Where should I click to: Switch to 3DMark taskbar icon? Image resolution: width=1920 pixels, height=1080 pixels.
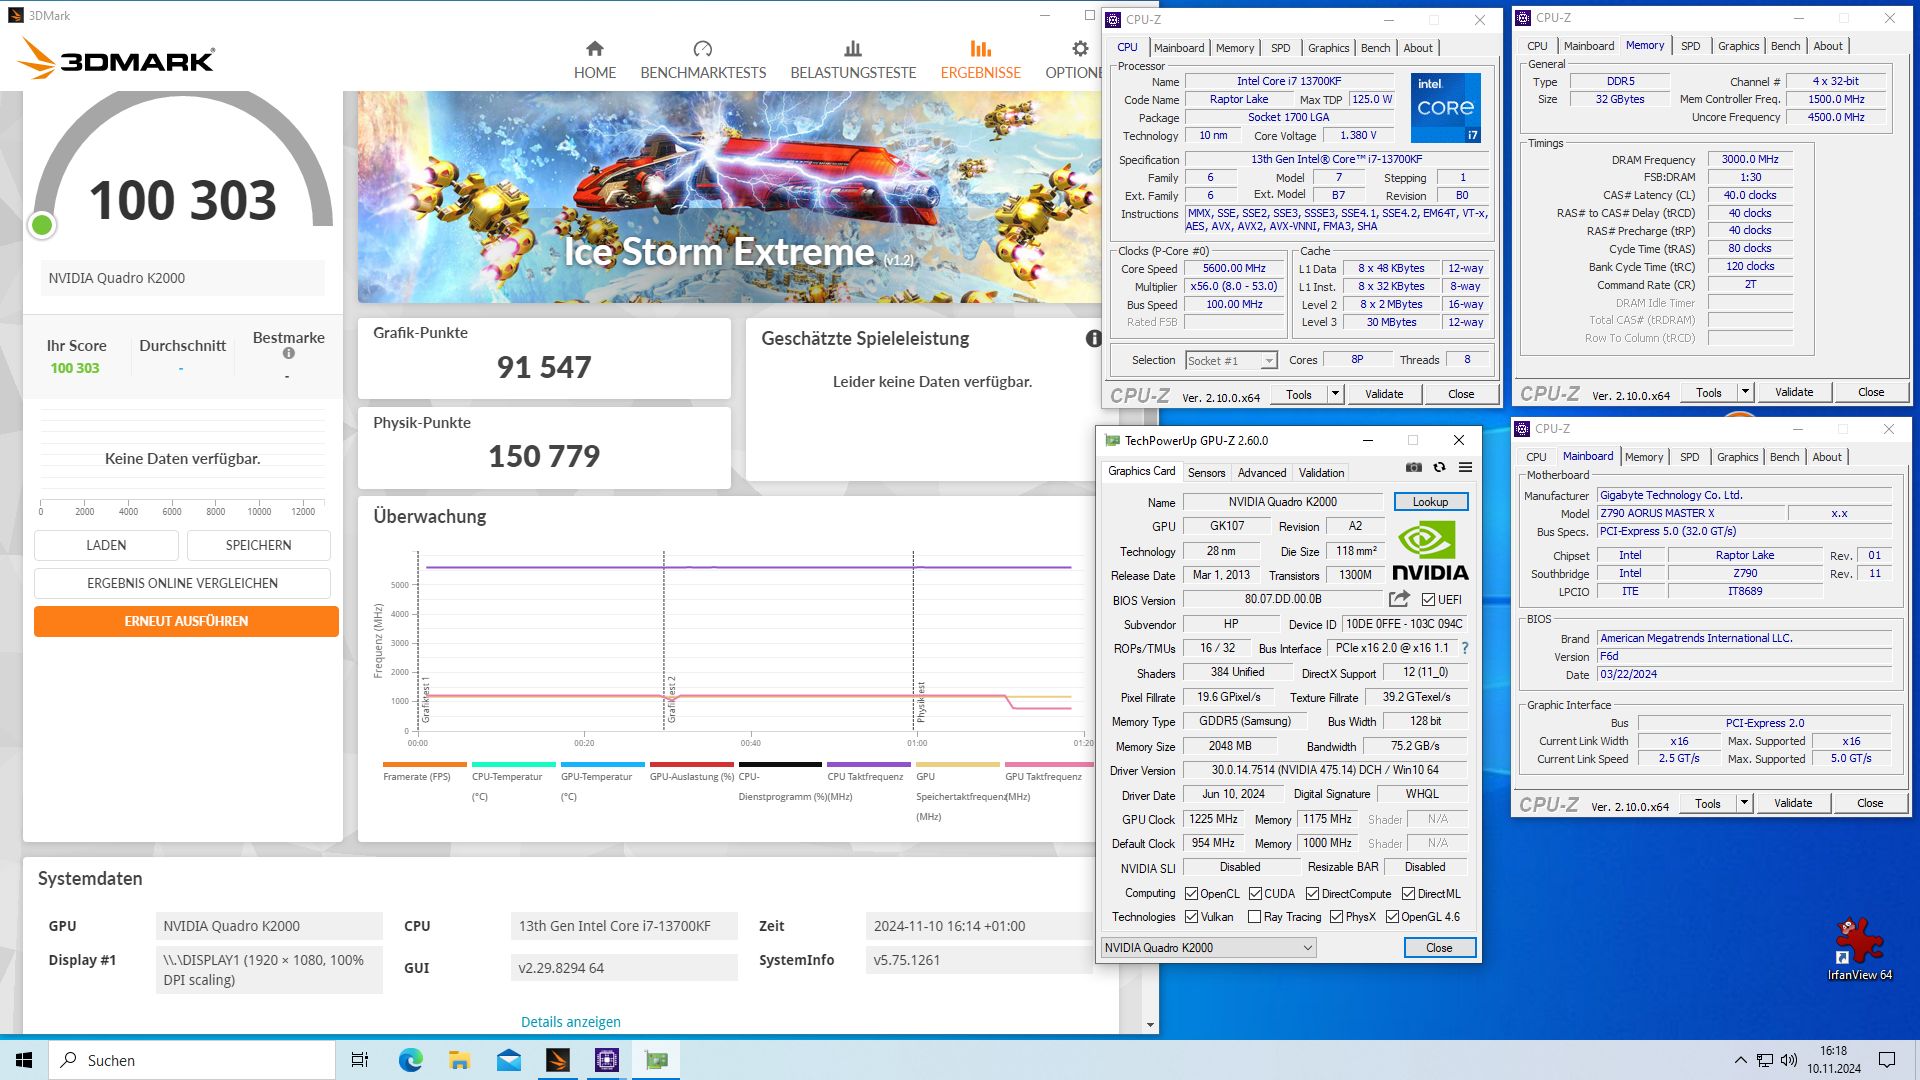(x=557, y=1060)
